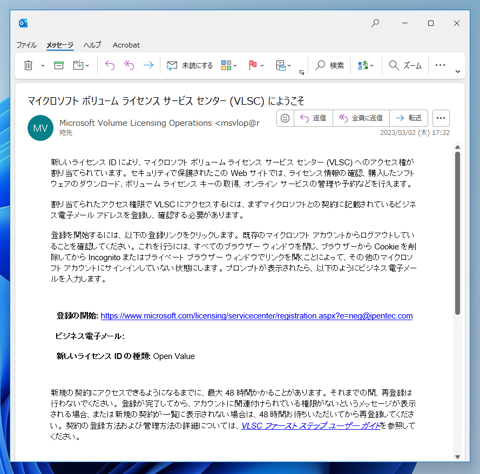Image resolution: width=480 pixels, height=474 pixels.
Task: Expand the Move dropdown arrow
Action: pos(87,66)
